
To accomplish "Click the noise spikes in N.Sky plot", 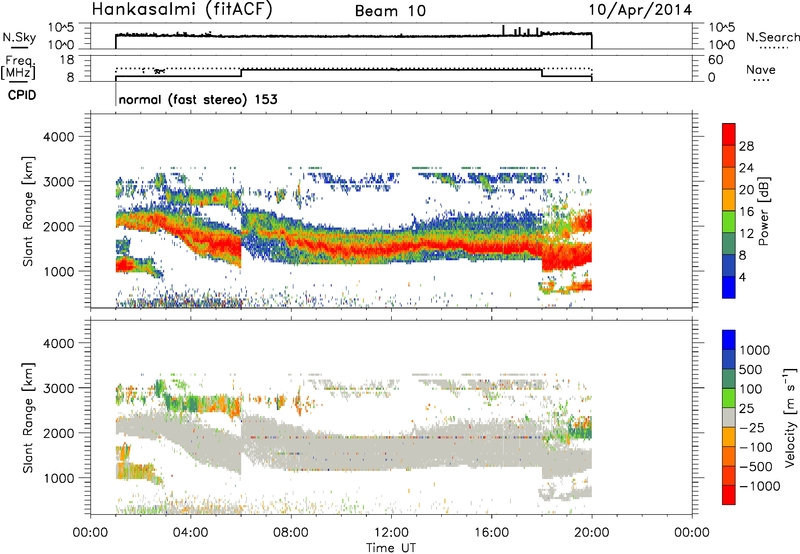I will click(521, 31).
